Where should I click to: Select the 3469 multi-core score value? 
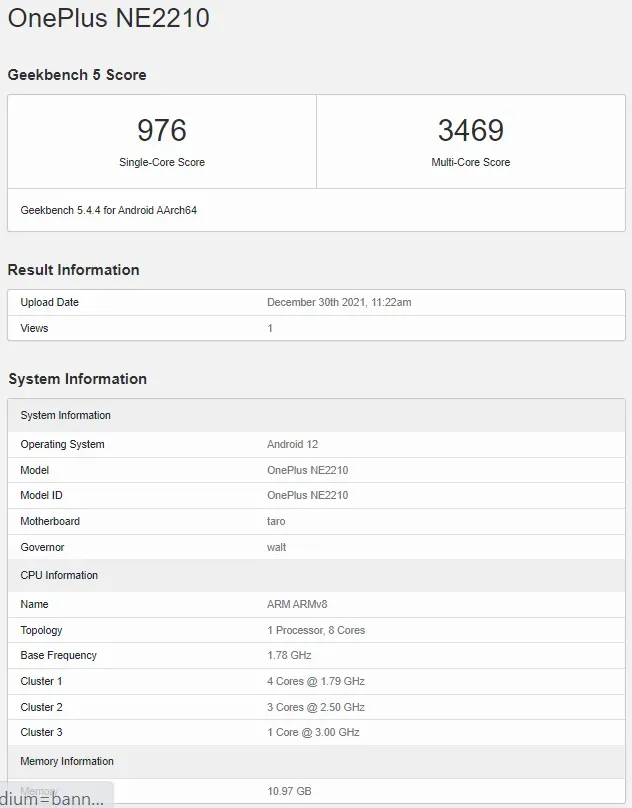[470, 131]
